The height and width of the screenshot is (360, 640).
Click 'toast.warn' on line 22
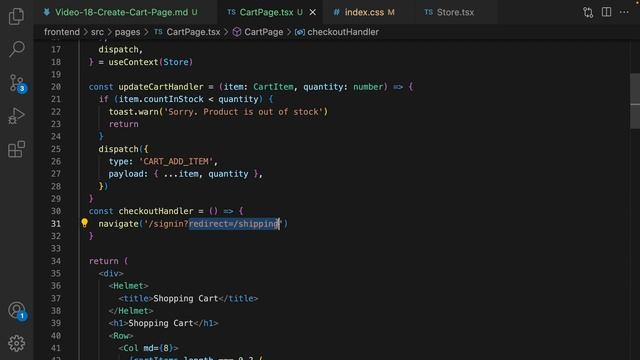pyautogui.click(x=133, y=112)
